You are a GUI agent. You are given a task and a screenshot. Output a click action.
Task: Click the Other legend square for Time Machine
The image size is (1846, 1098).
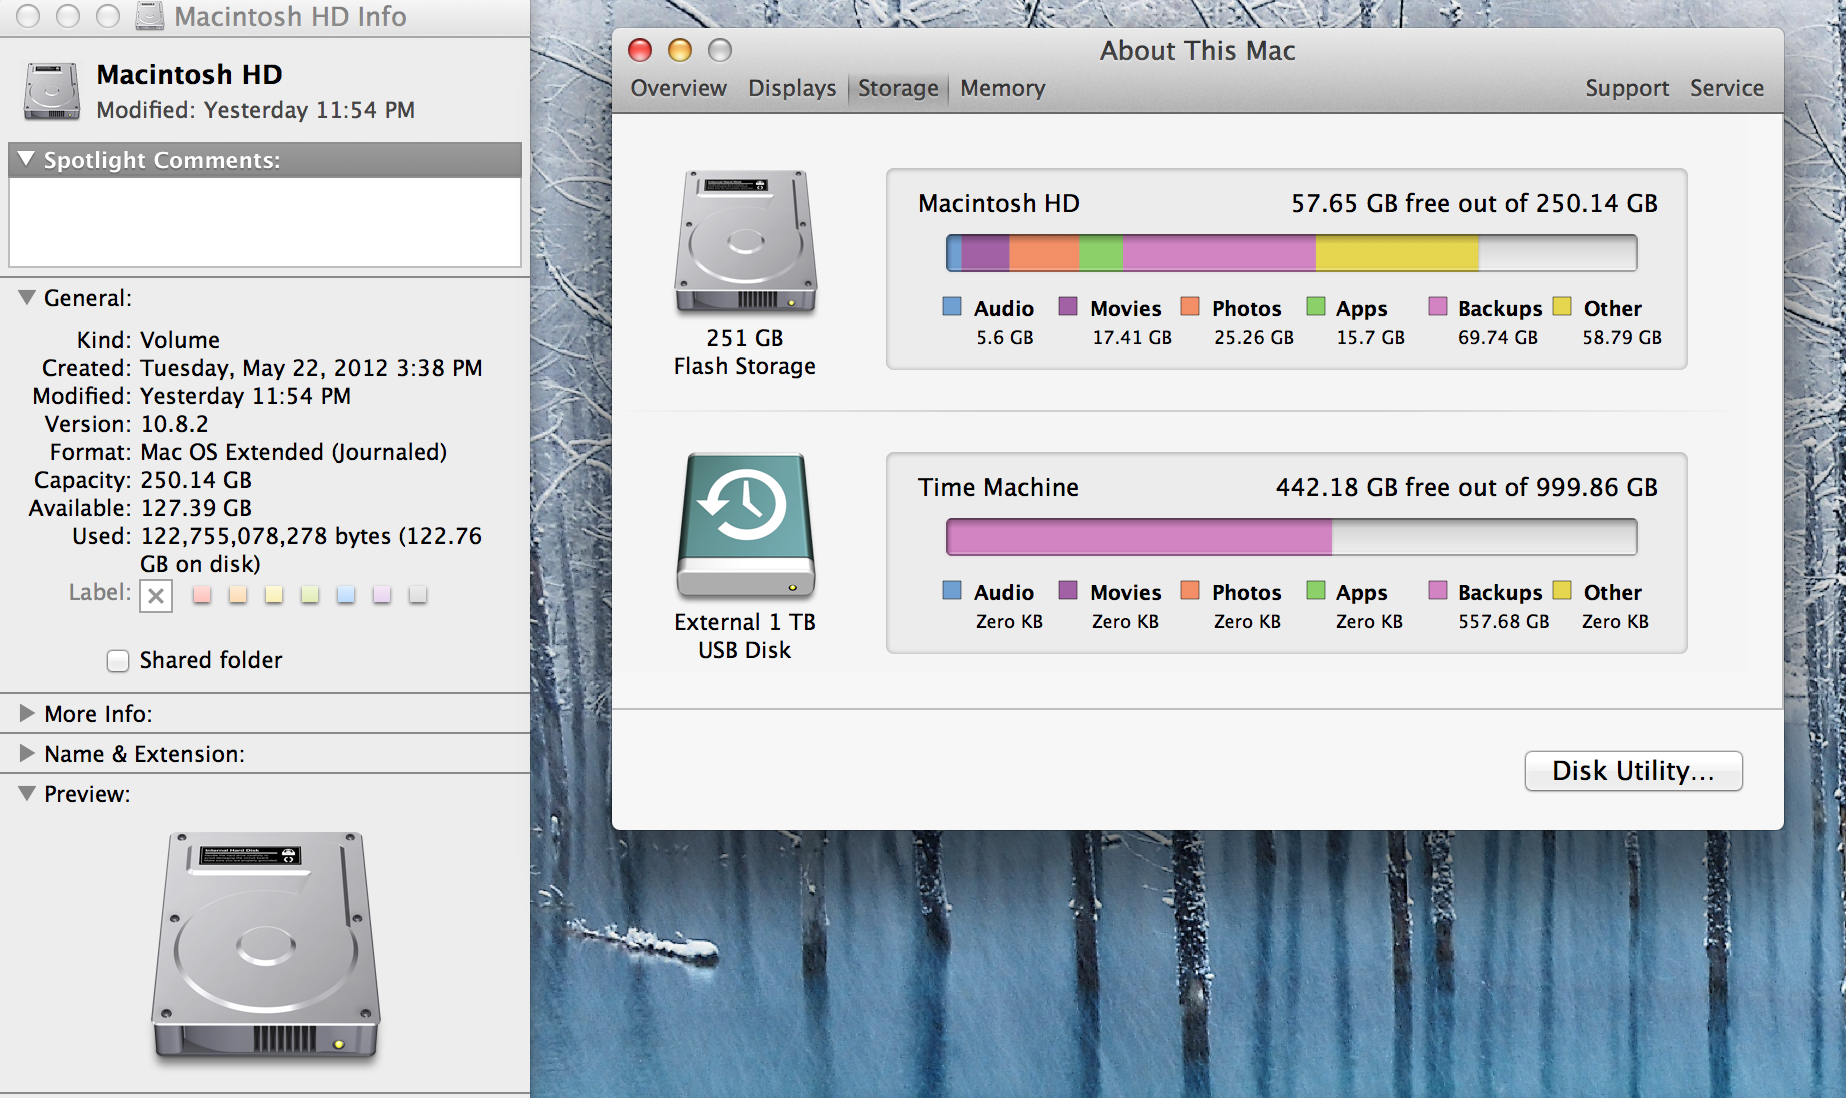pyautogui.click(x=1562, y=591)
